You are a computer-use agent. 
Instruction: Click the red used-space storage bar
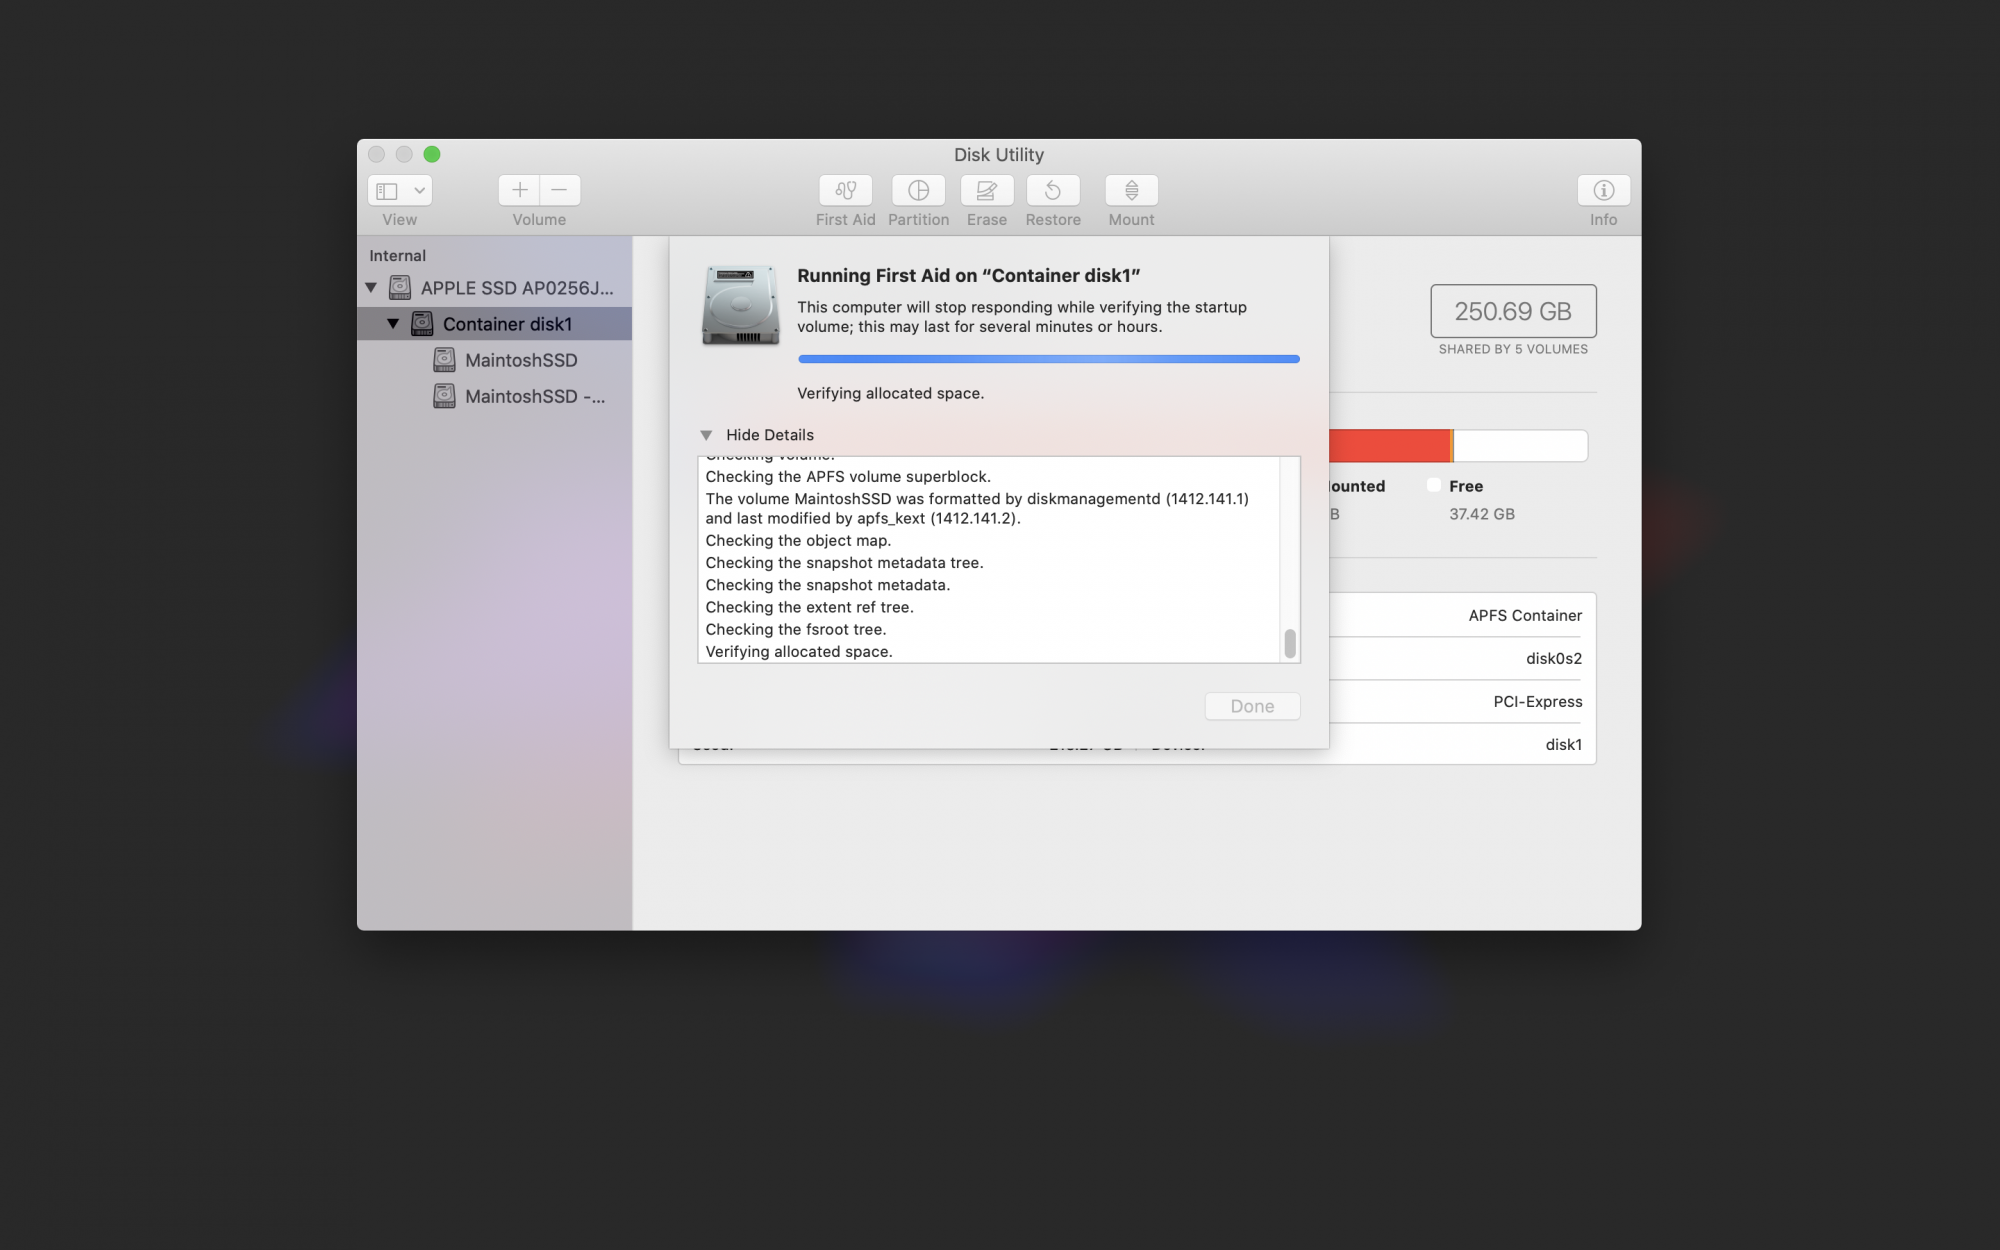(x=1388, y=445)
